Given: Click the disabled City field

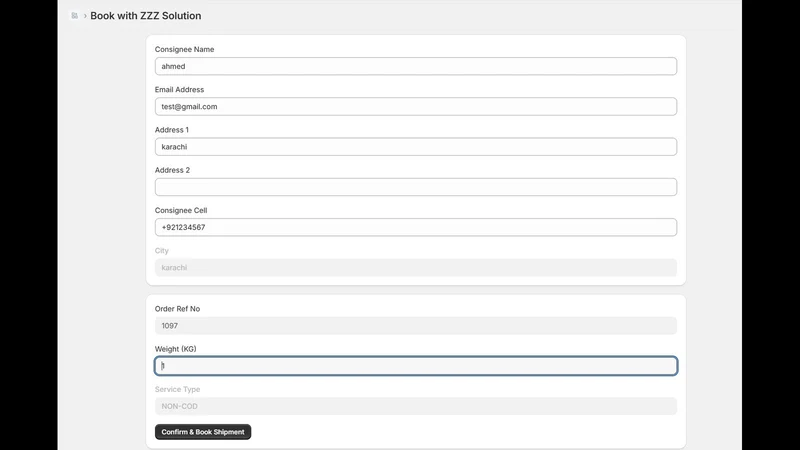Looking at the screenshot, I should pos(416,268).
